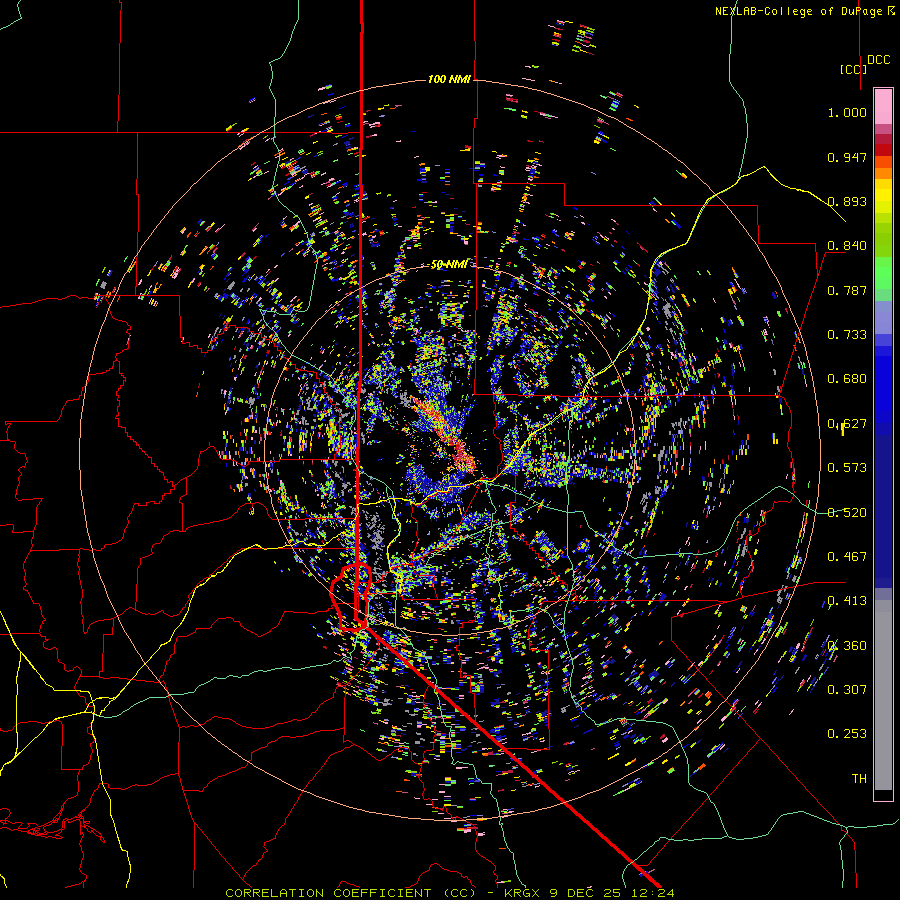This screenshot has width=900, height=900.
Task: Pick the bright green segment of the color bar
Action: coord(883,273)
